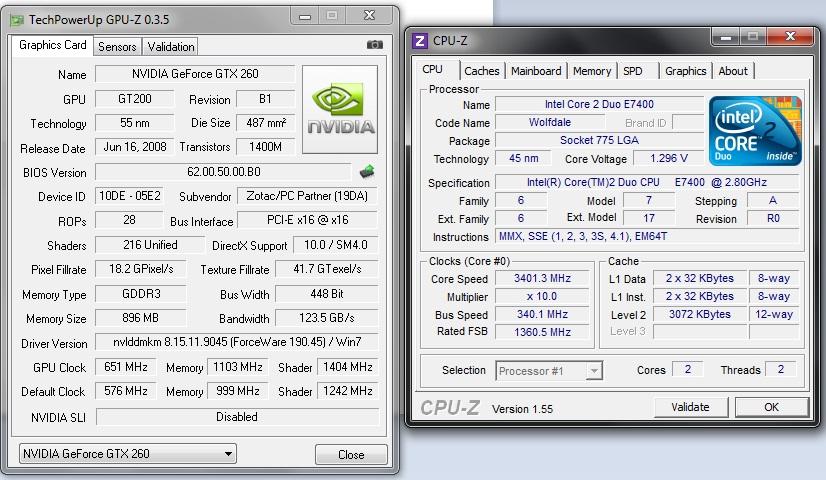Click the Shaders value 216 Unified
This screenshot has width=826, height=480.
150,245
